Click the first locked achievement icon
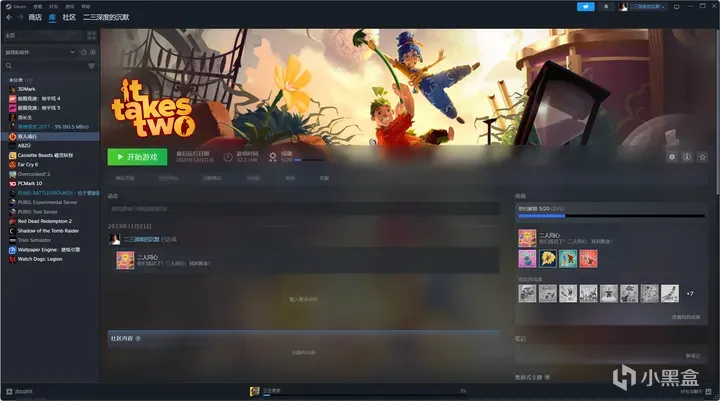The width and height of the screenshot is (720, 401). click(x=527, y=294)
